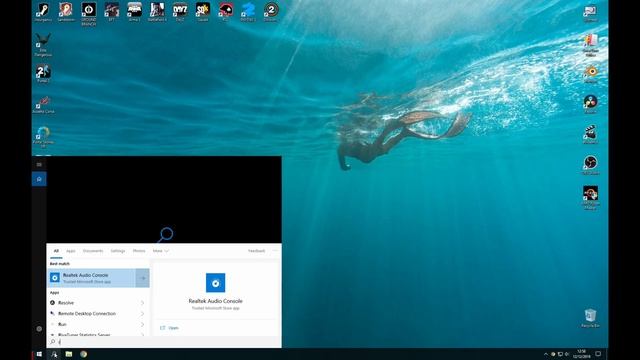Expand the arrow next to Run
The image size is (640, 360).
click(x=142, y=324)
